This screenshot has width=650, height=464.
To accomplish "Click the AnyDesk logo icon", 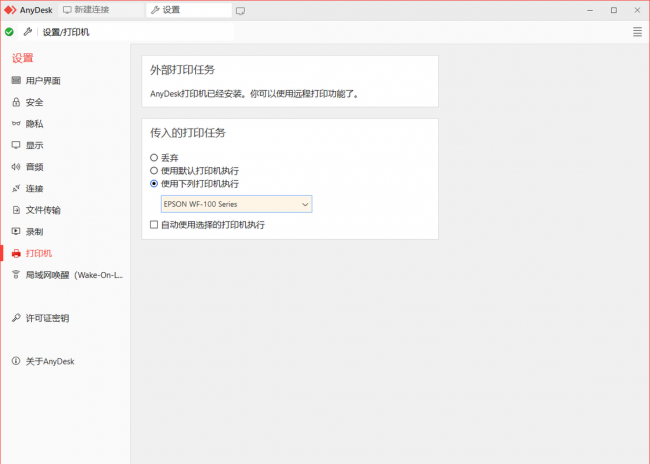I will coord(10,10).
